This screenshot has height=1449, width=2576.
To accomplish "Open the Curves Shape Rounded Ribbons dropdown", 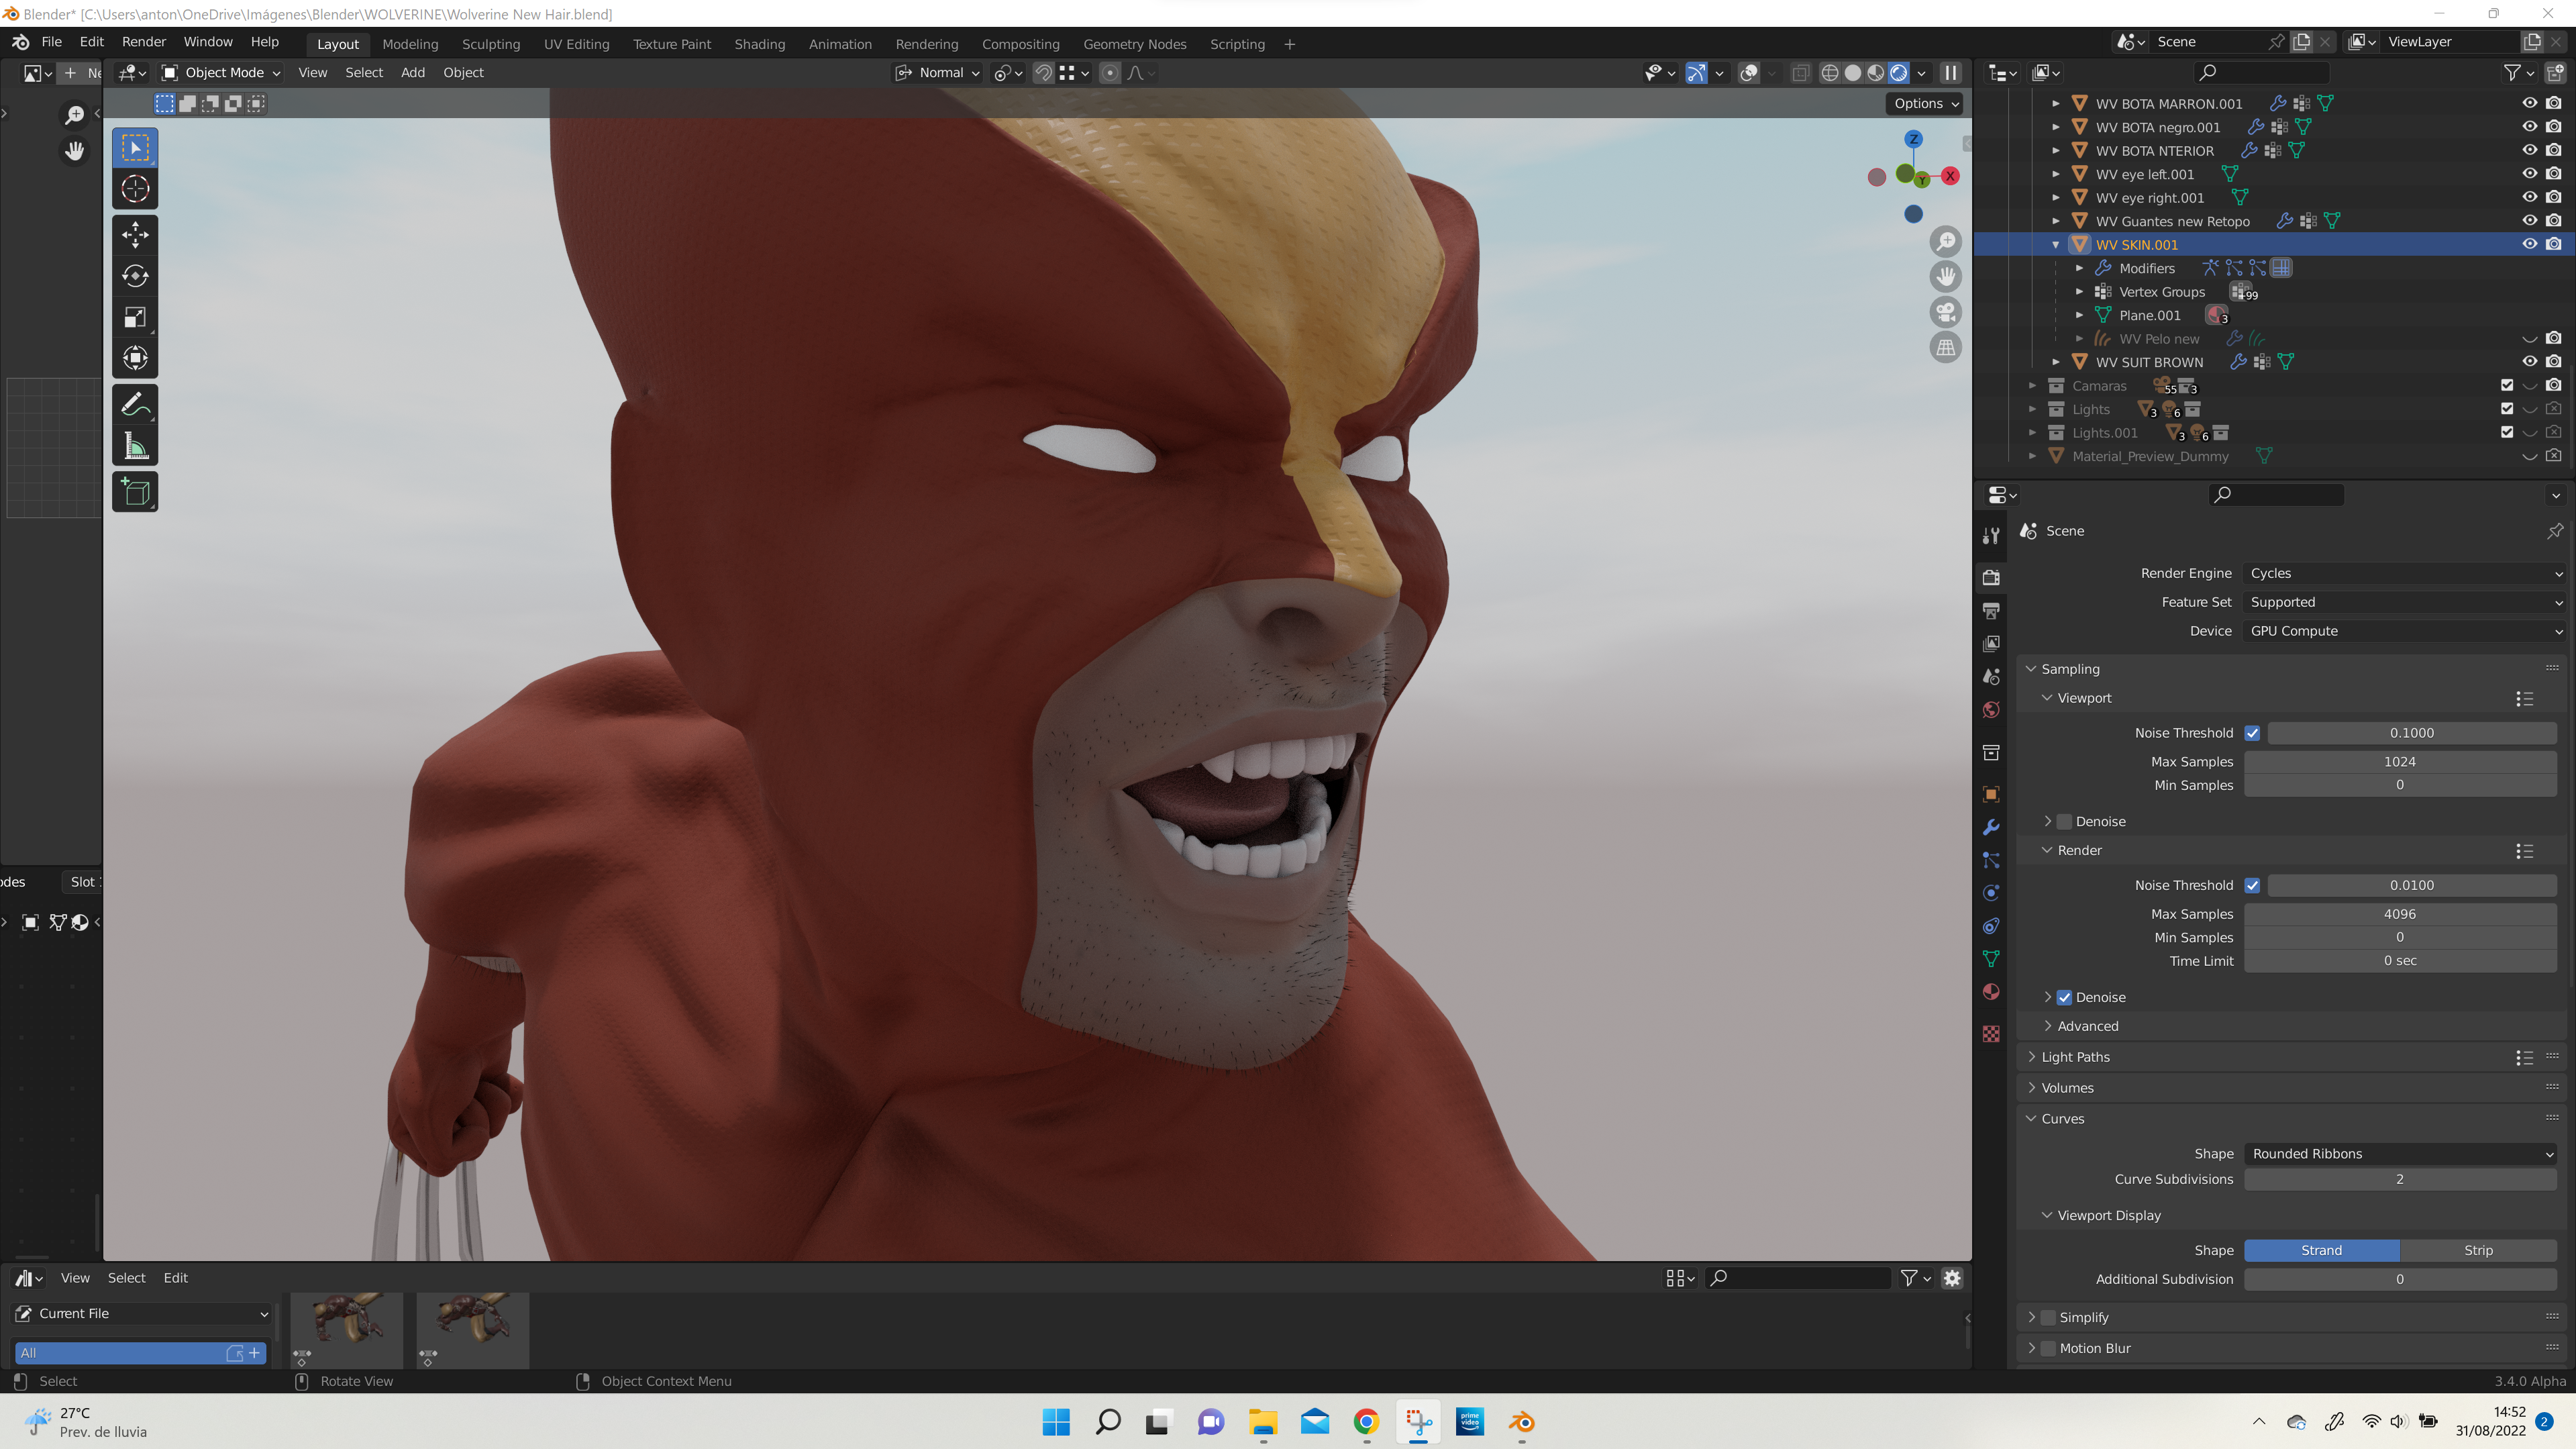I will [x=2400, y=1153].
